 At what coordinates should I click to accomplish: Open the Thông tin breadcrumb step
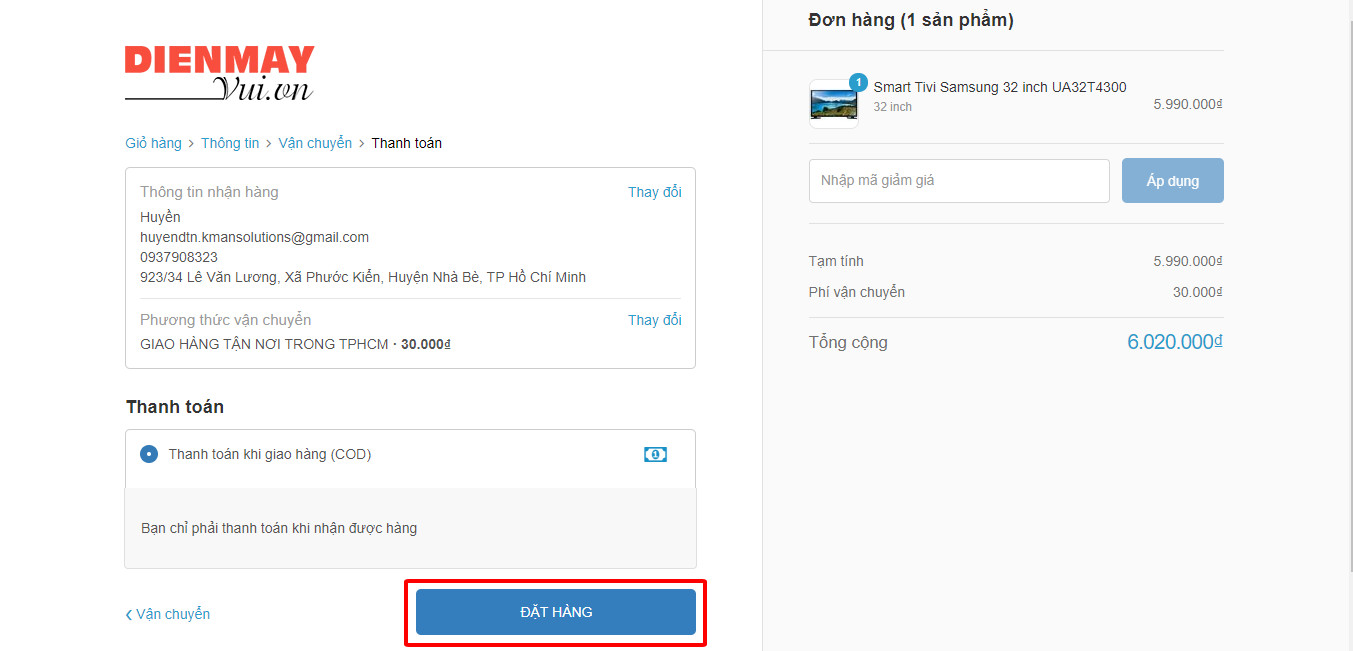click(x=229, y=143)
